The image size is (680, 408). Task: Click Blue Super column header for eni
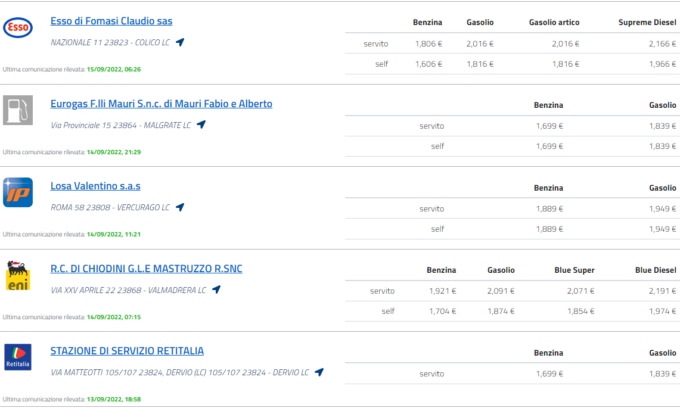(574, 270)
